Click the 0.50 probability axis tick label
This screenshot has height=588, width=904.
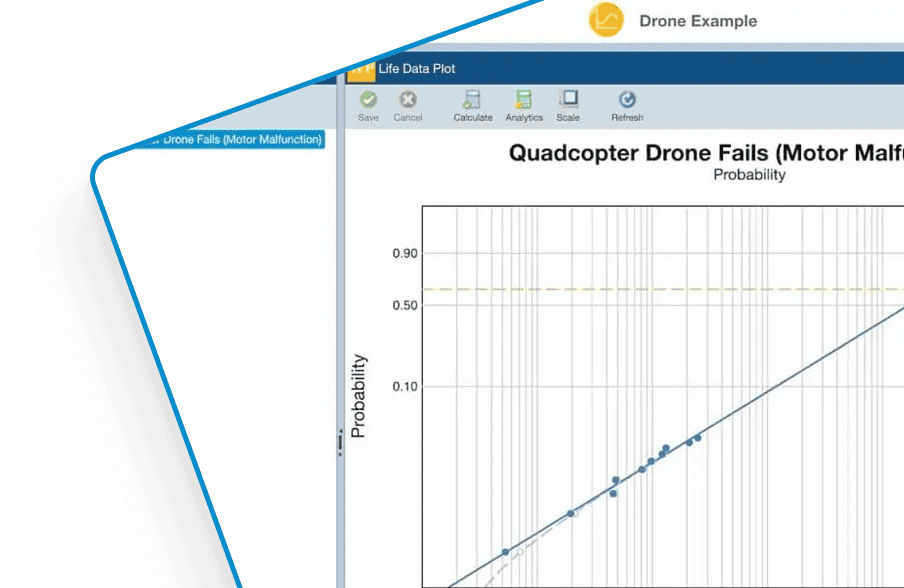pos(404,305)
